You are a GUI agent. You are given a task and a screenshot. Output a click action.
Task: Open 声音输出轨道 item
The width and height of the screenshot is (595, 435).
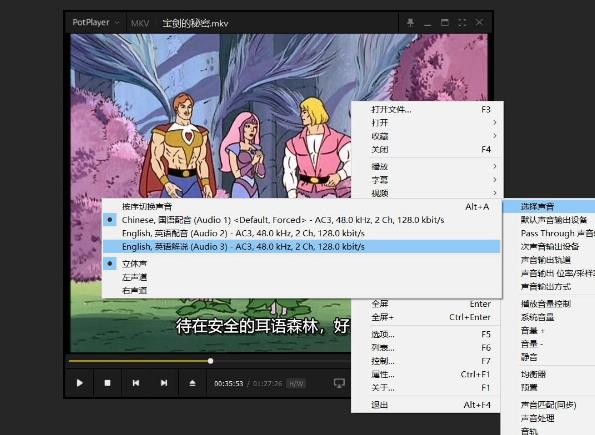coord(549,260)
